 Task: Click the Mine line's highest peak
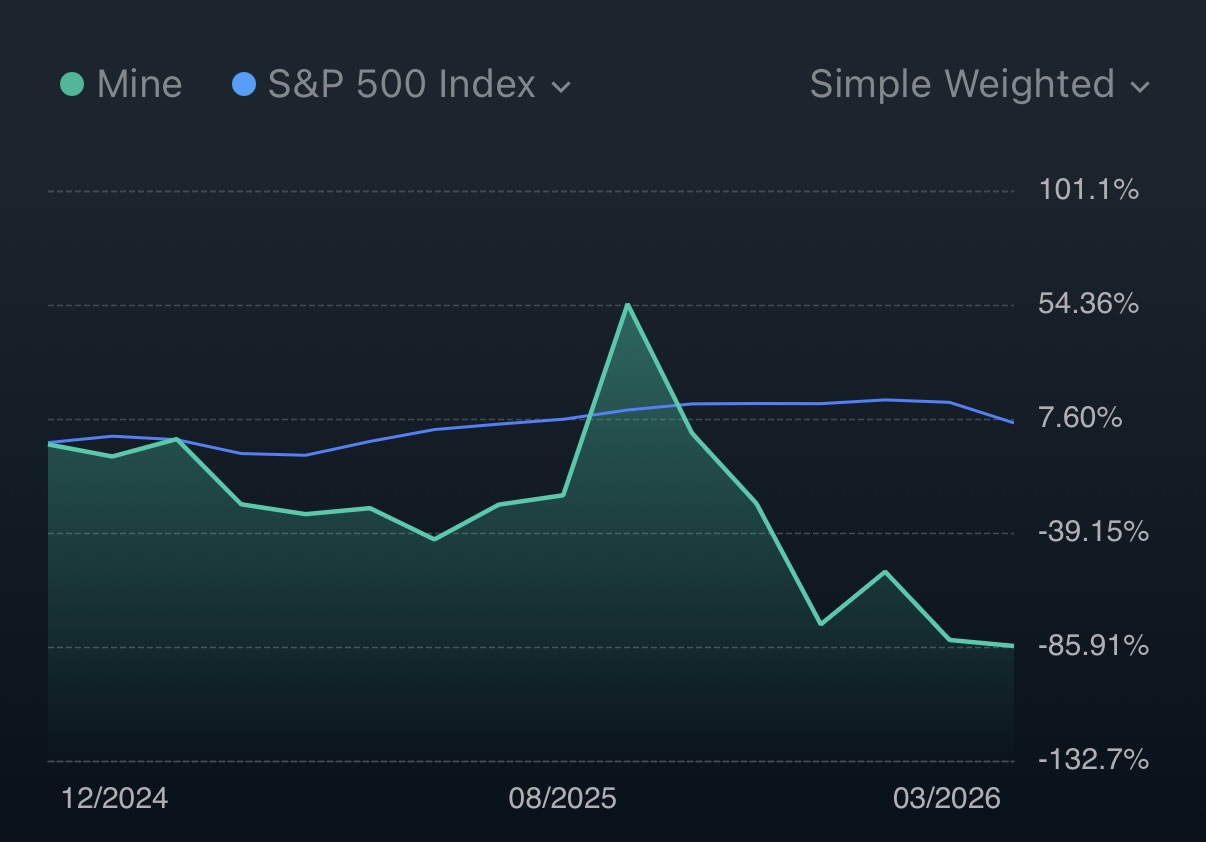pos(627,304)
